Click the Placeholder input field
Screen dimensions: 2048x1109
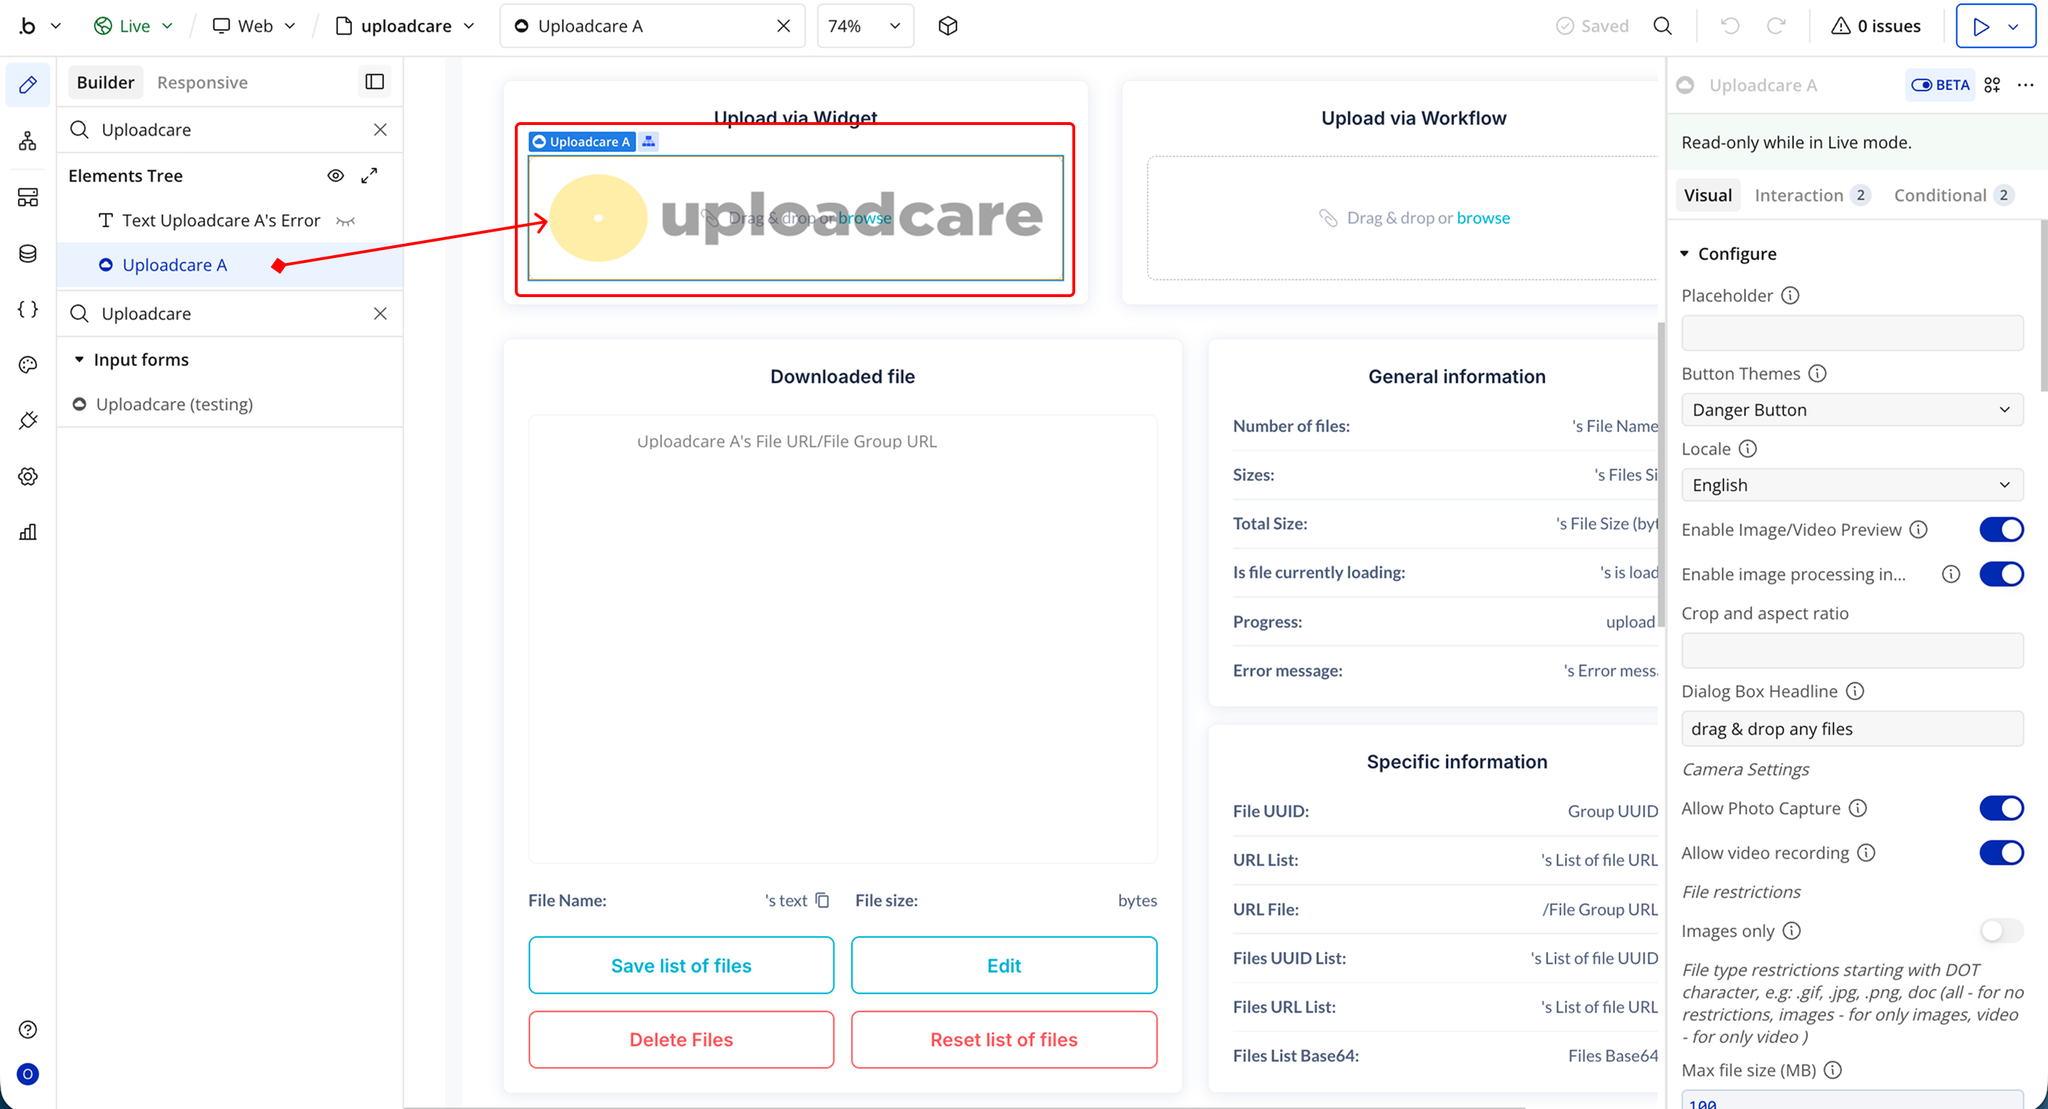[x=1852, y=333]
